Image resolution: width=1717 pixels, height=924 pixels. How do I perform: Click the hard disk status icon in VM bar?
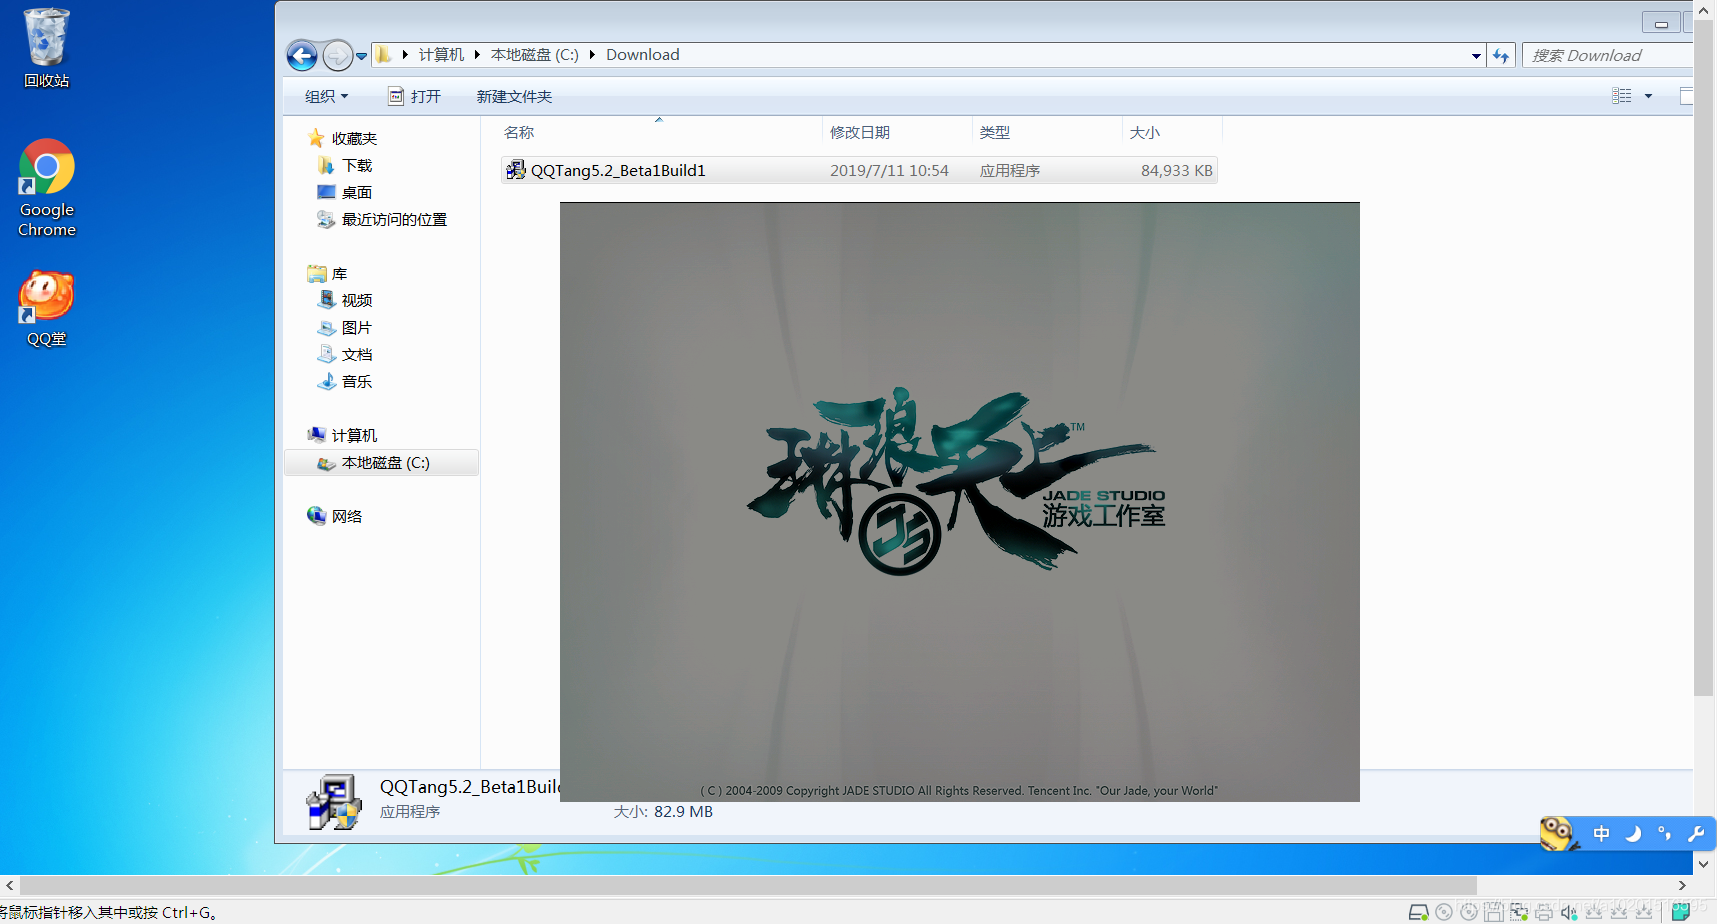point(1418,912)
